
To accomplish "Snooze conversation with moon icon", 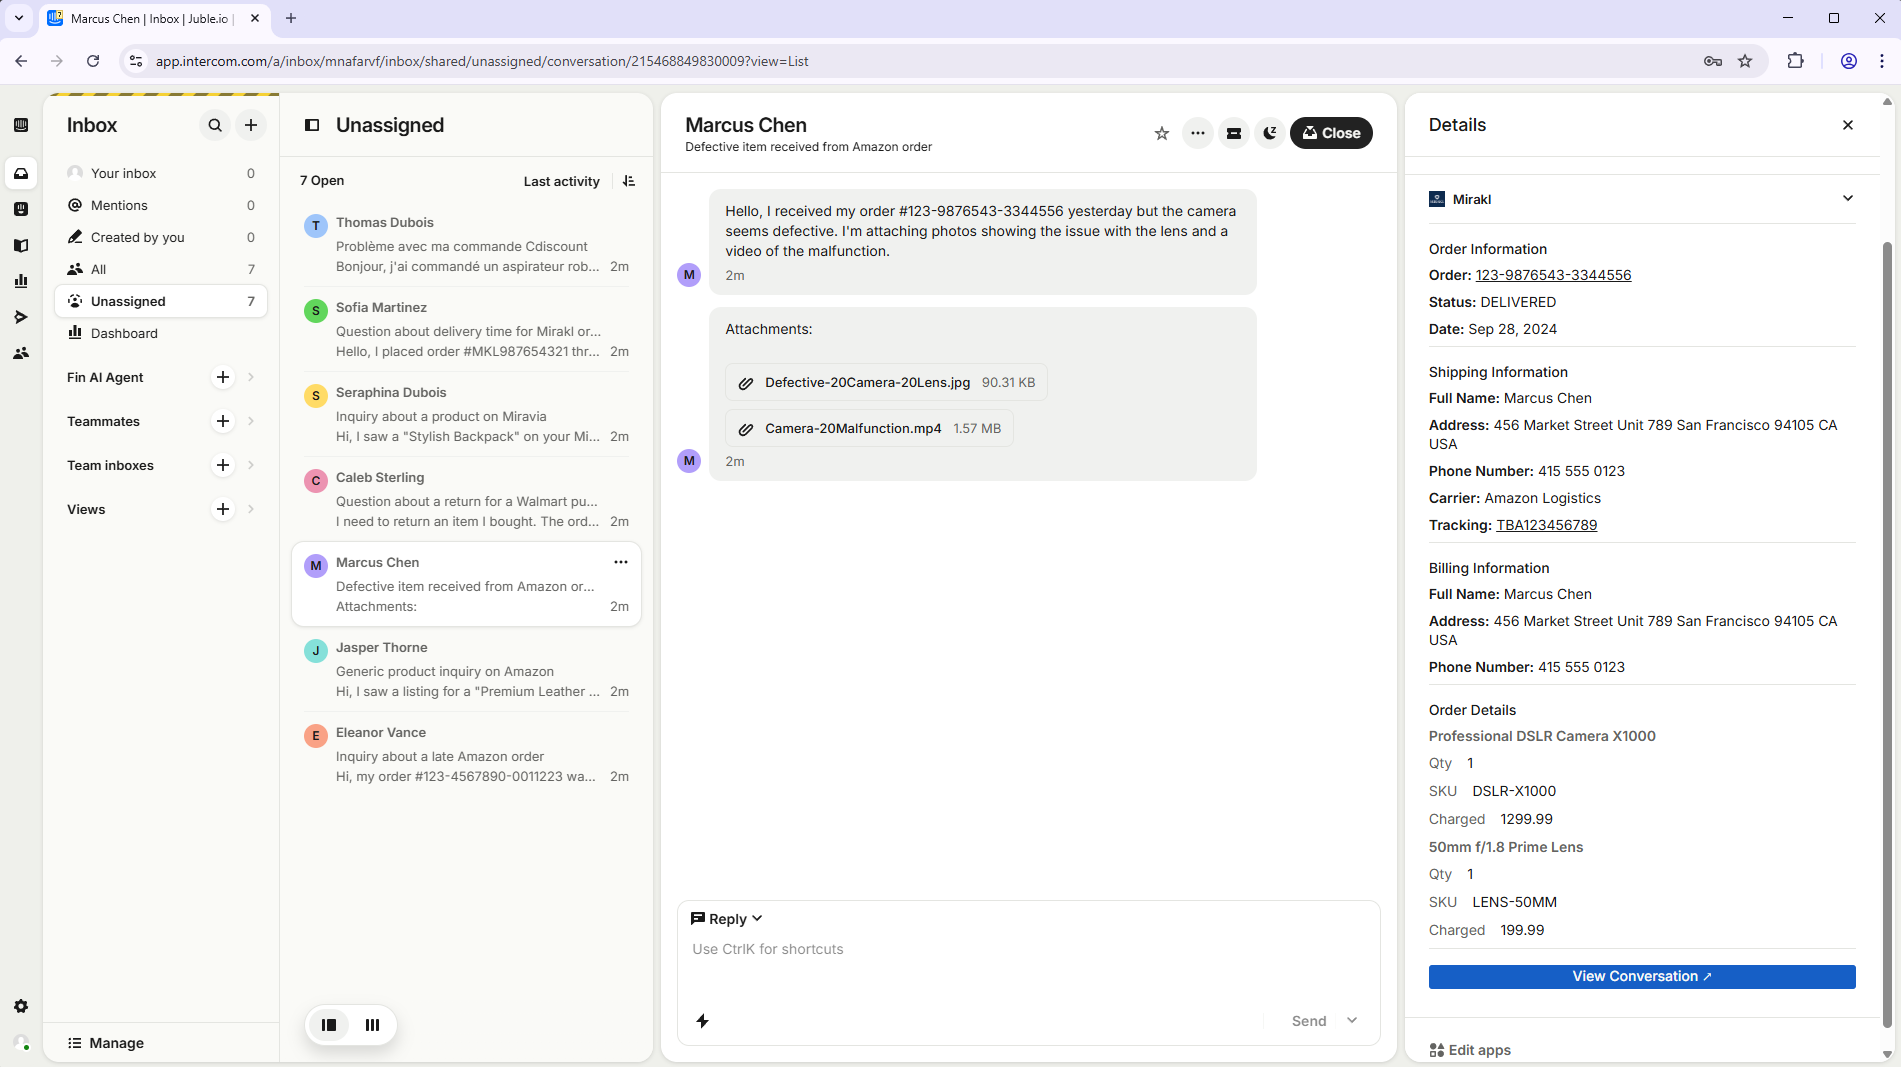I will click(1270, 133).
